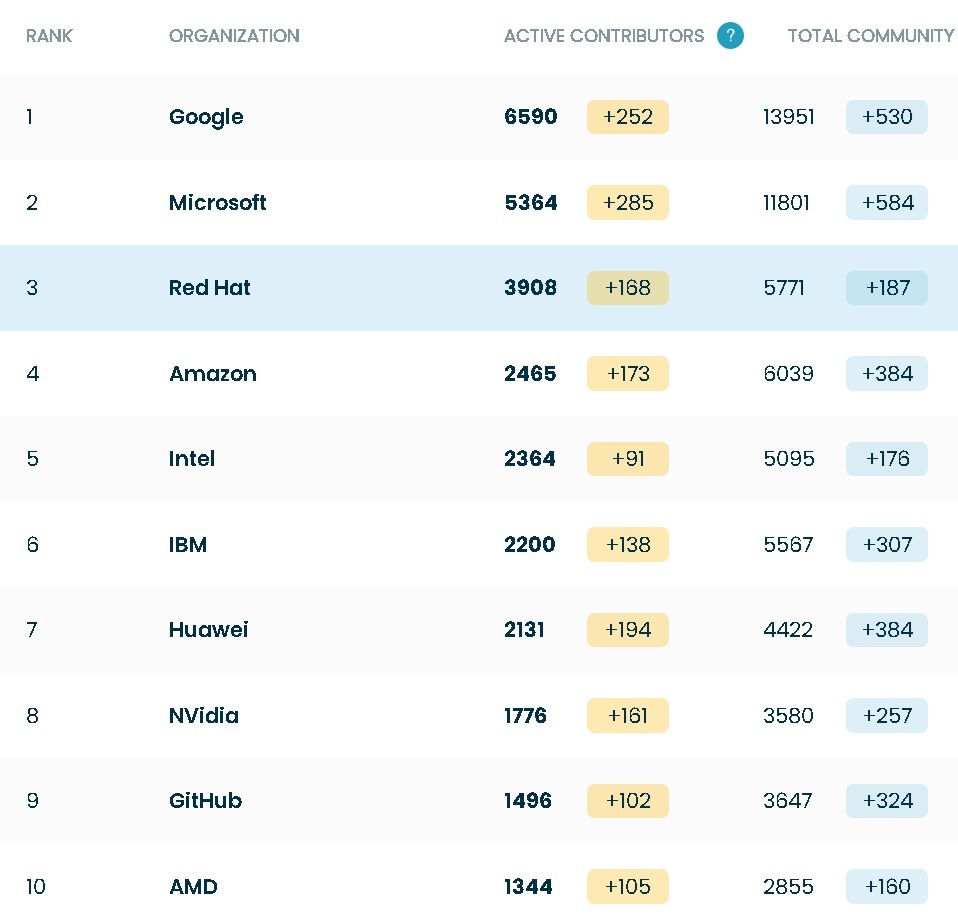Click the Active Contributors column header
The image size is (958, 921).
pos(604,36)
